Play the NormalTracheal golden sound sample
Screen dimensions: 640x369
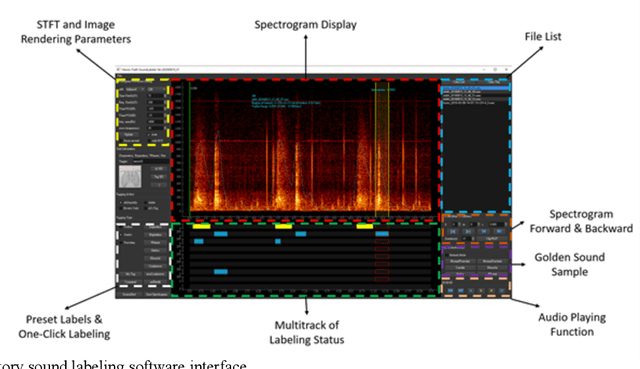point(493,261)
